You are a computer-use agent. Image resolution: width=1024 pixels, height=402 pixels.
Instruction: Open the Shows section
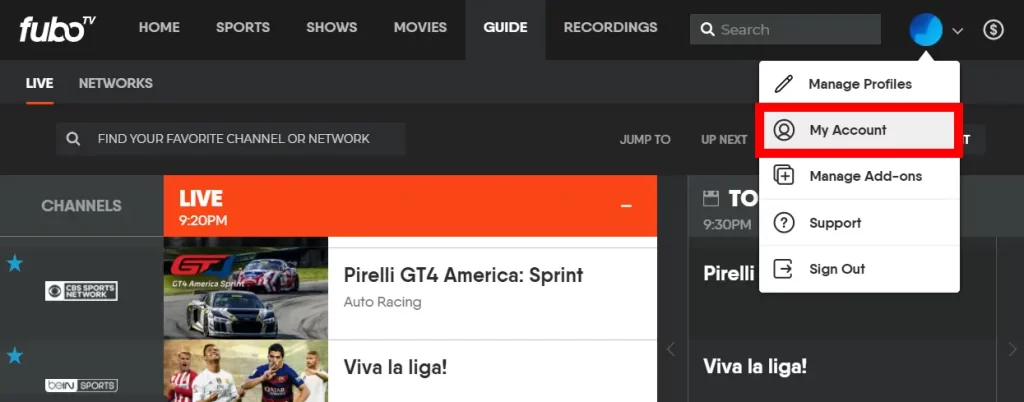click(332, 27)
